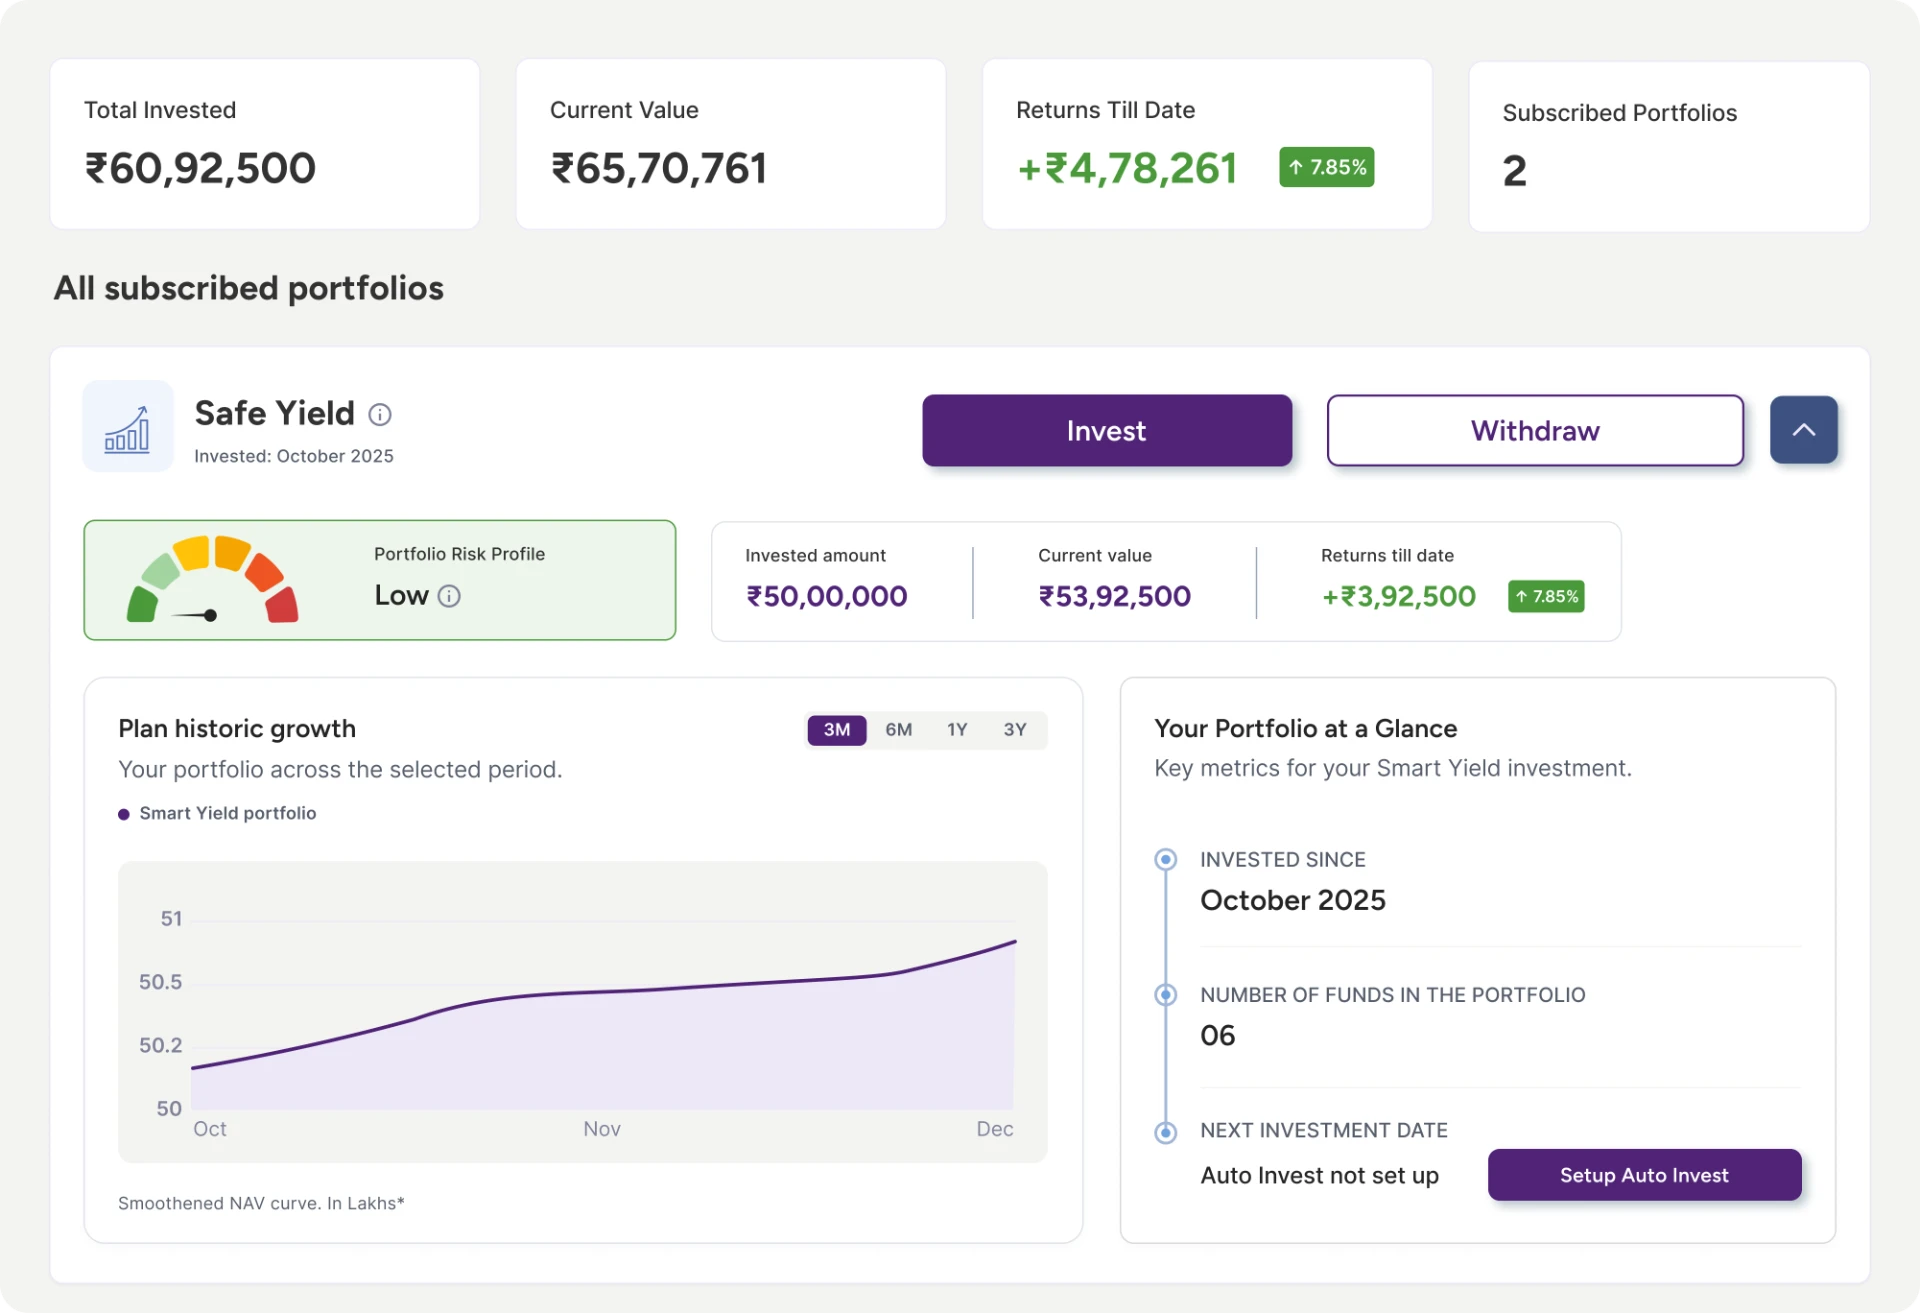Click the Withdraw button

pyautogui.click(x=1535, y=431)
